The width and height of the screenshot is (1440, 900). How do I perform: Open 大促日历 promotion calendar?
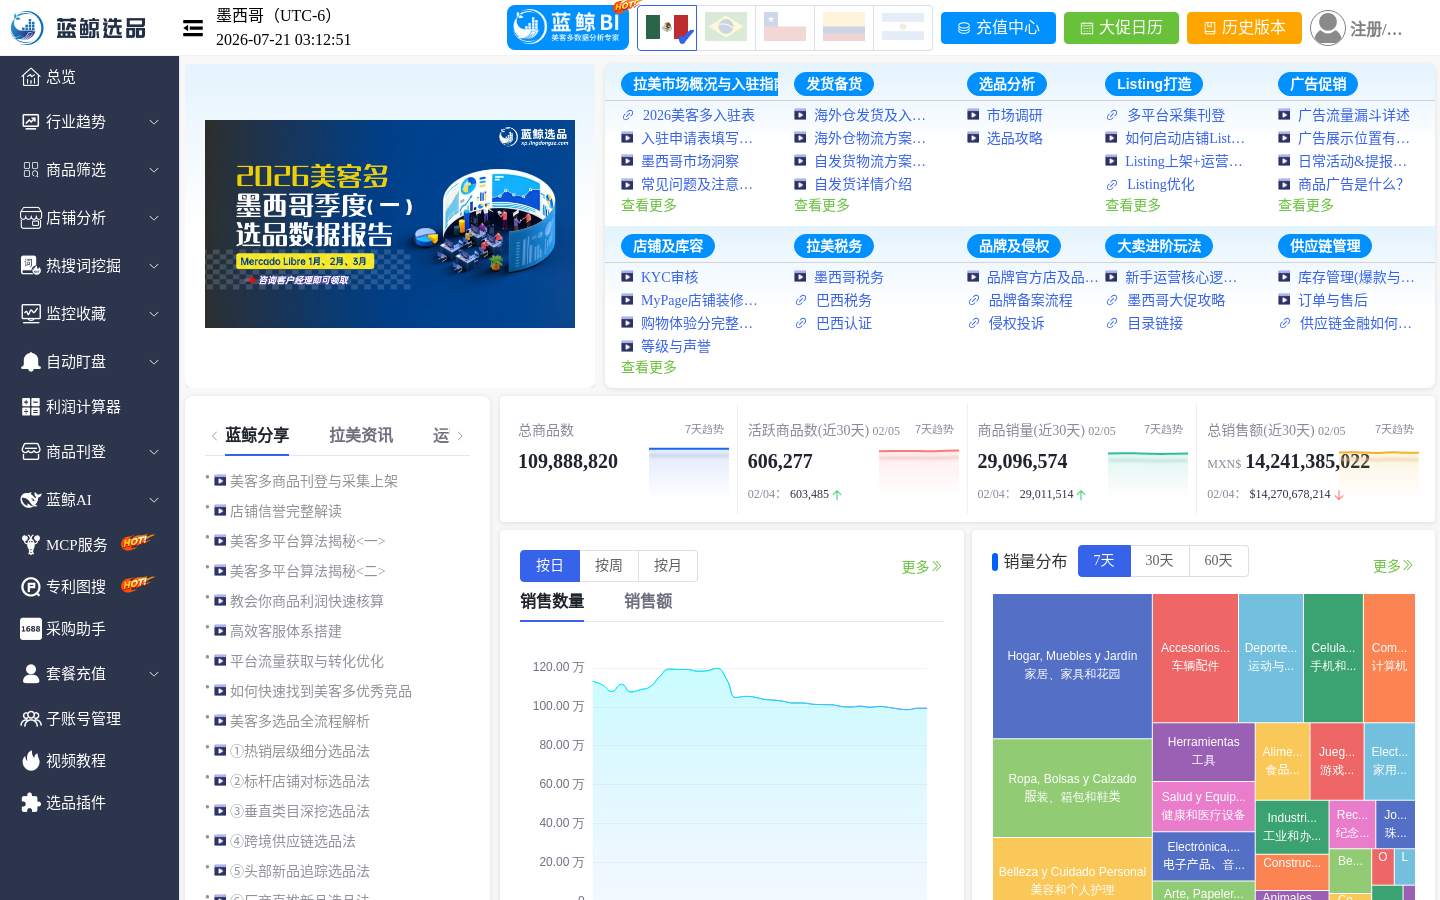[x=1121, y=28]
